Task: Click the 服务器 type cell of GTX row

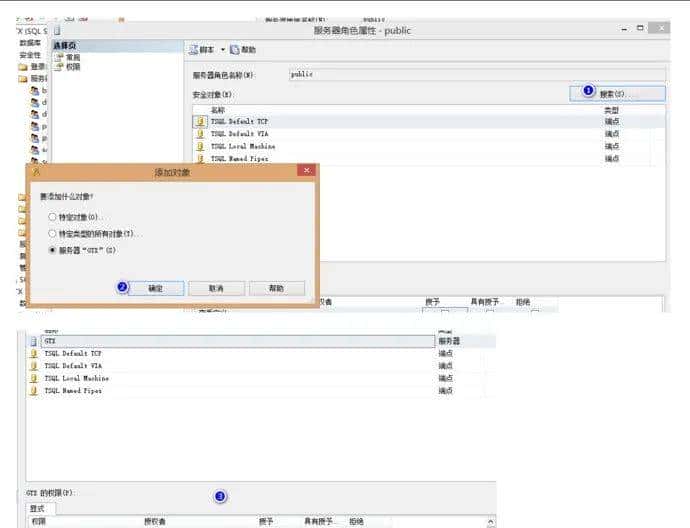Action: (x=449, y=341)
